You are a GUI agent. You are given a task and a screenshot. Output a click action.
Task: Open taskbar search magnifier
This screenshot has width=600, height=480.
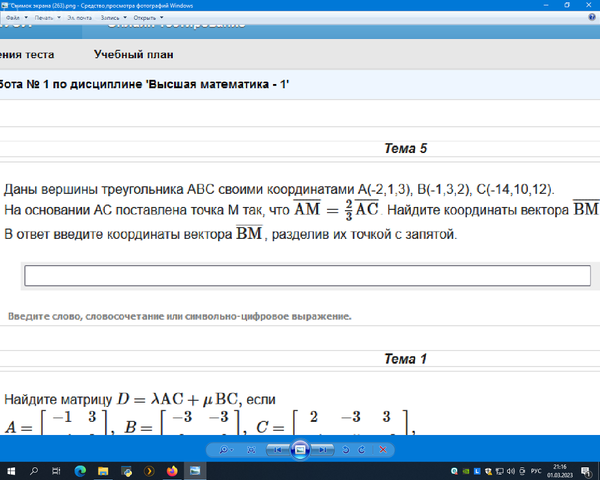31,470
